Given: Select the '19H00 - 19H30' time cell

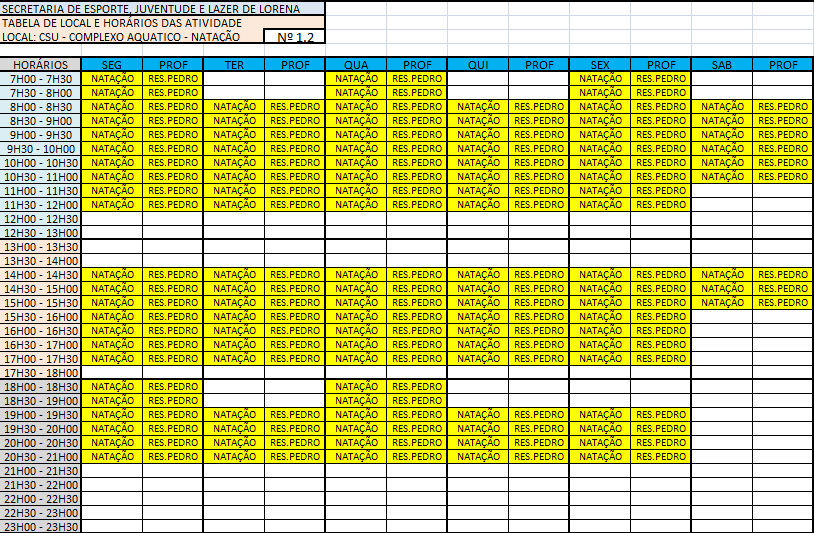Looking at the screenshot, I should pyautogui.click(x=40, y=415).
